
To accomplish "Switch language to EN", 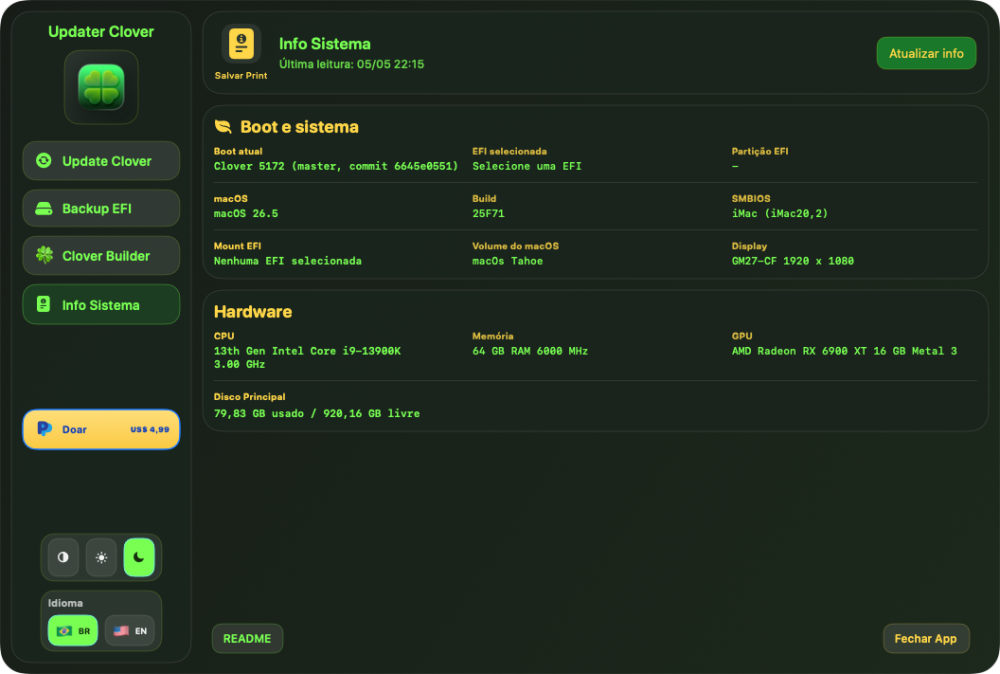I will [129, 631].
